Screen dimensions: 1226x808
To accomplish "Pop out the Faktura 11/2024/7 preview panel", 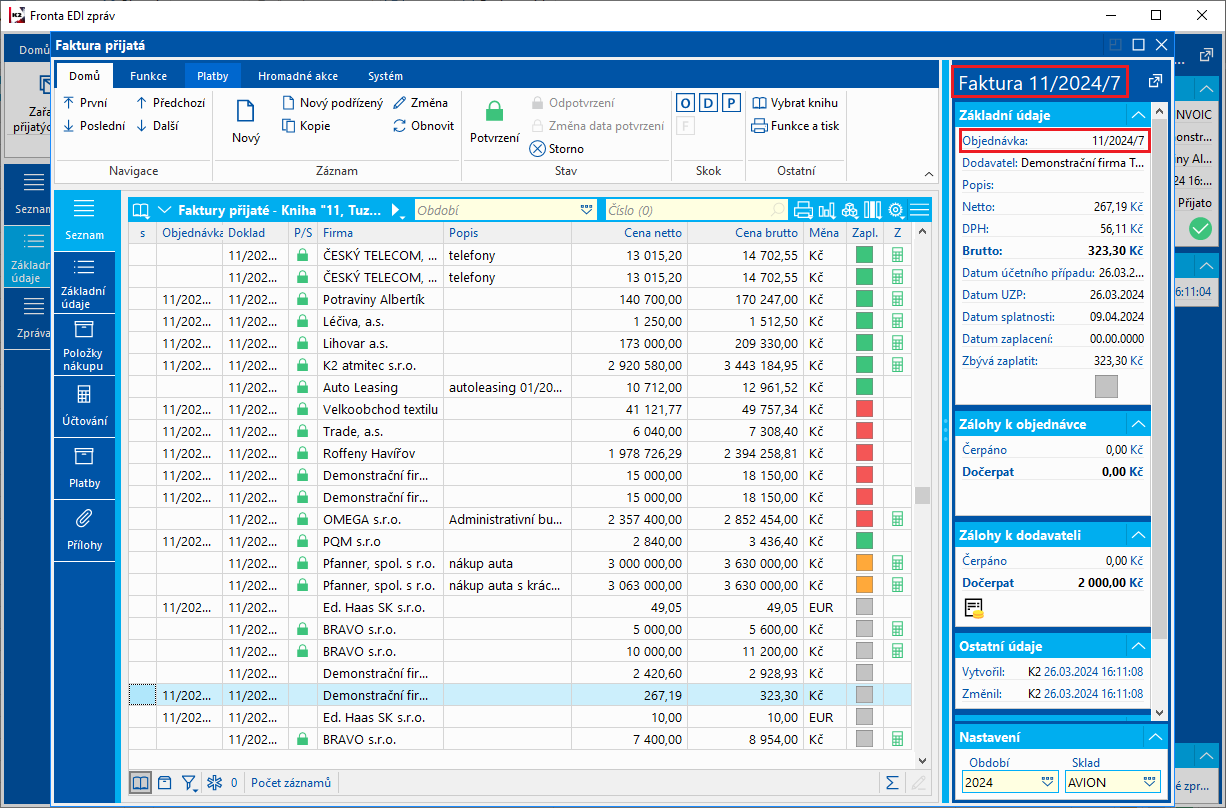I will [x=1155, y=81].
